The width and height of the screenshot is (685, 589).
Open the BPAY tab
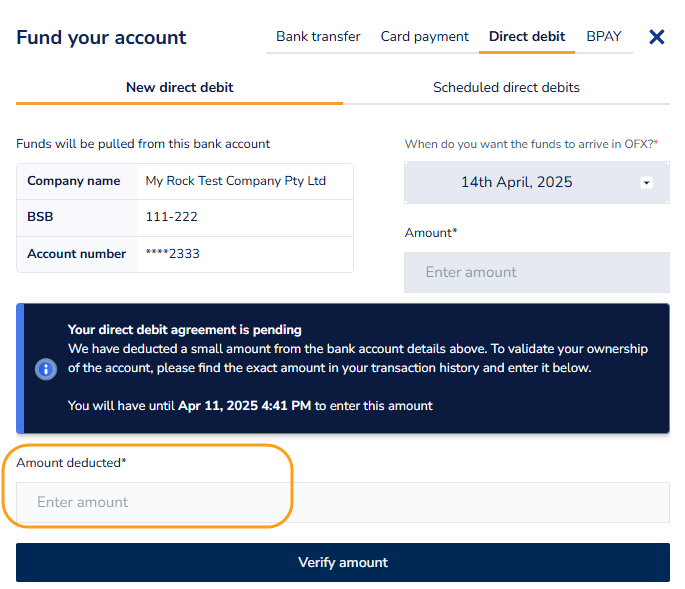pyautogui.click(x=604, y=36)
